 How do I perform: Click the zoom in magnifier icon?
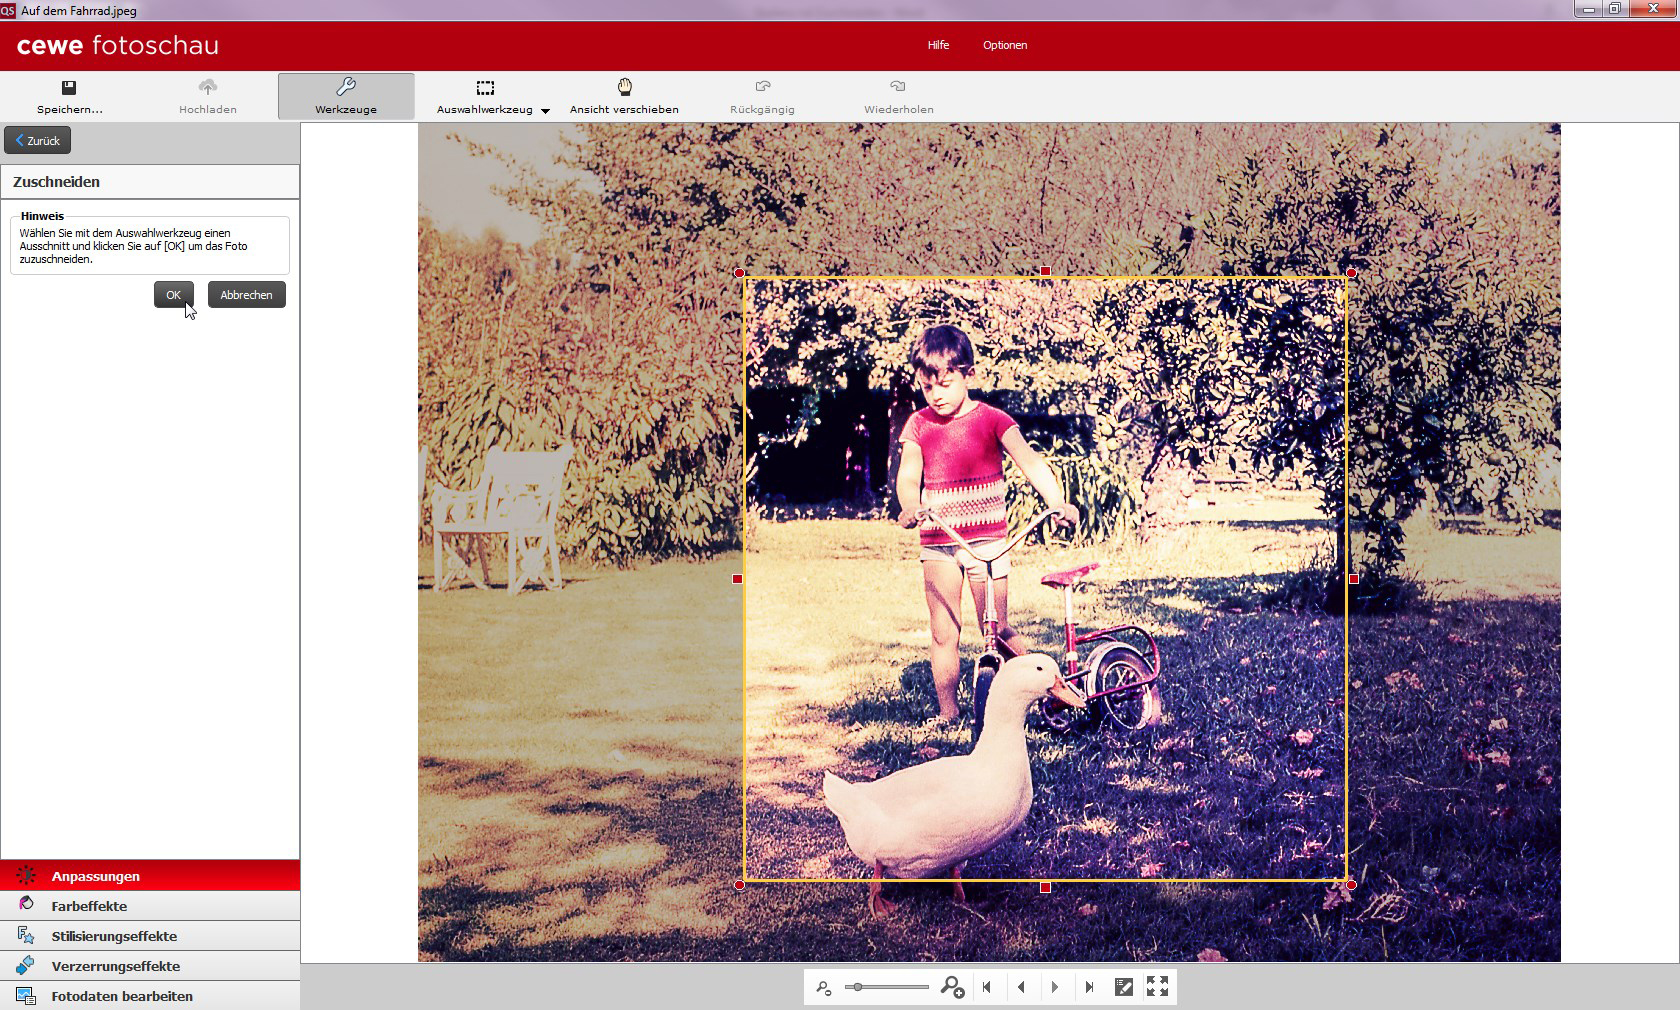[952, 987]
